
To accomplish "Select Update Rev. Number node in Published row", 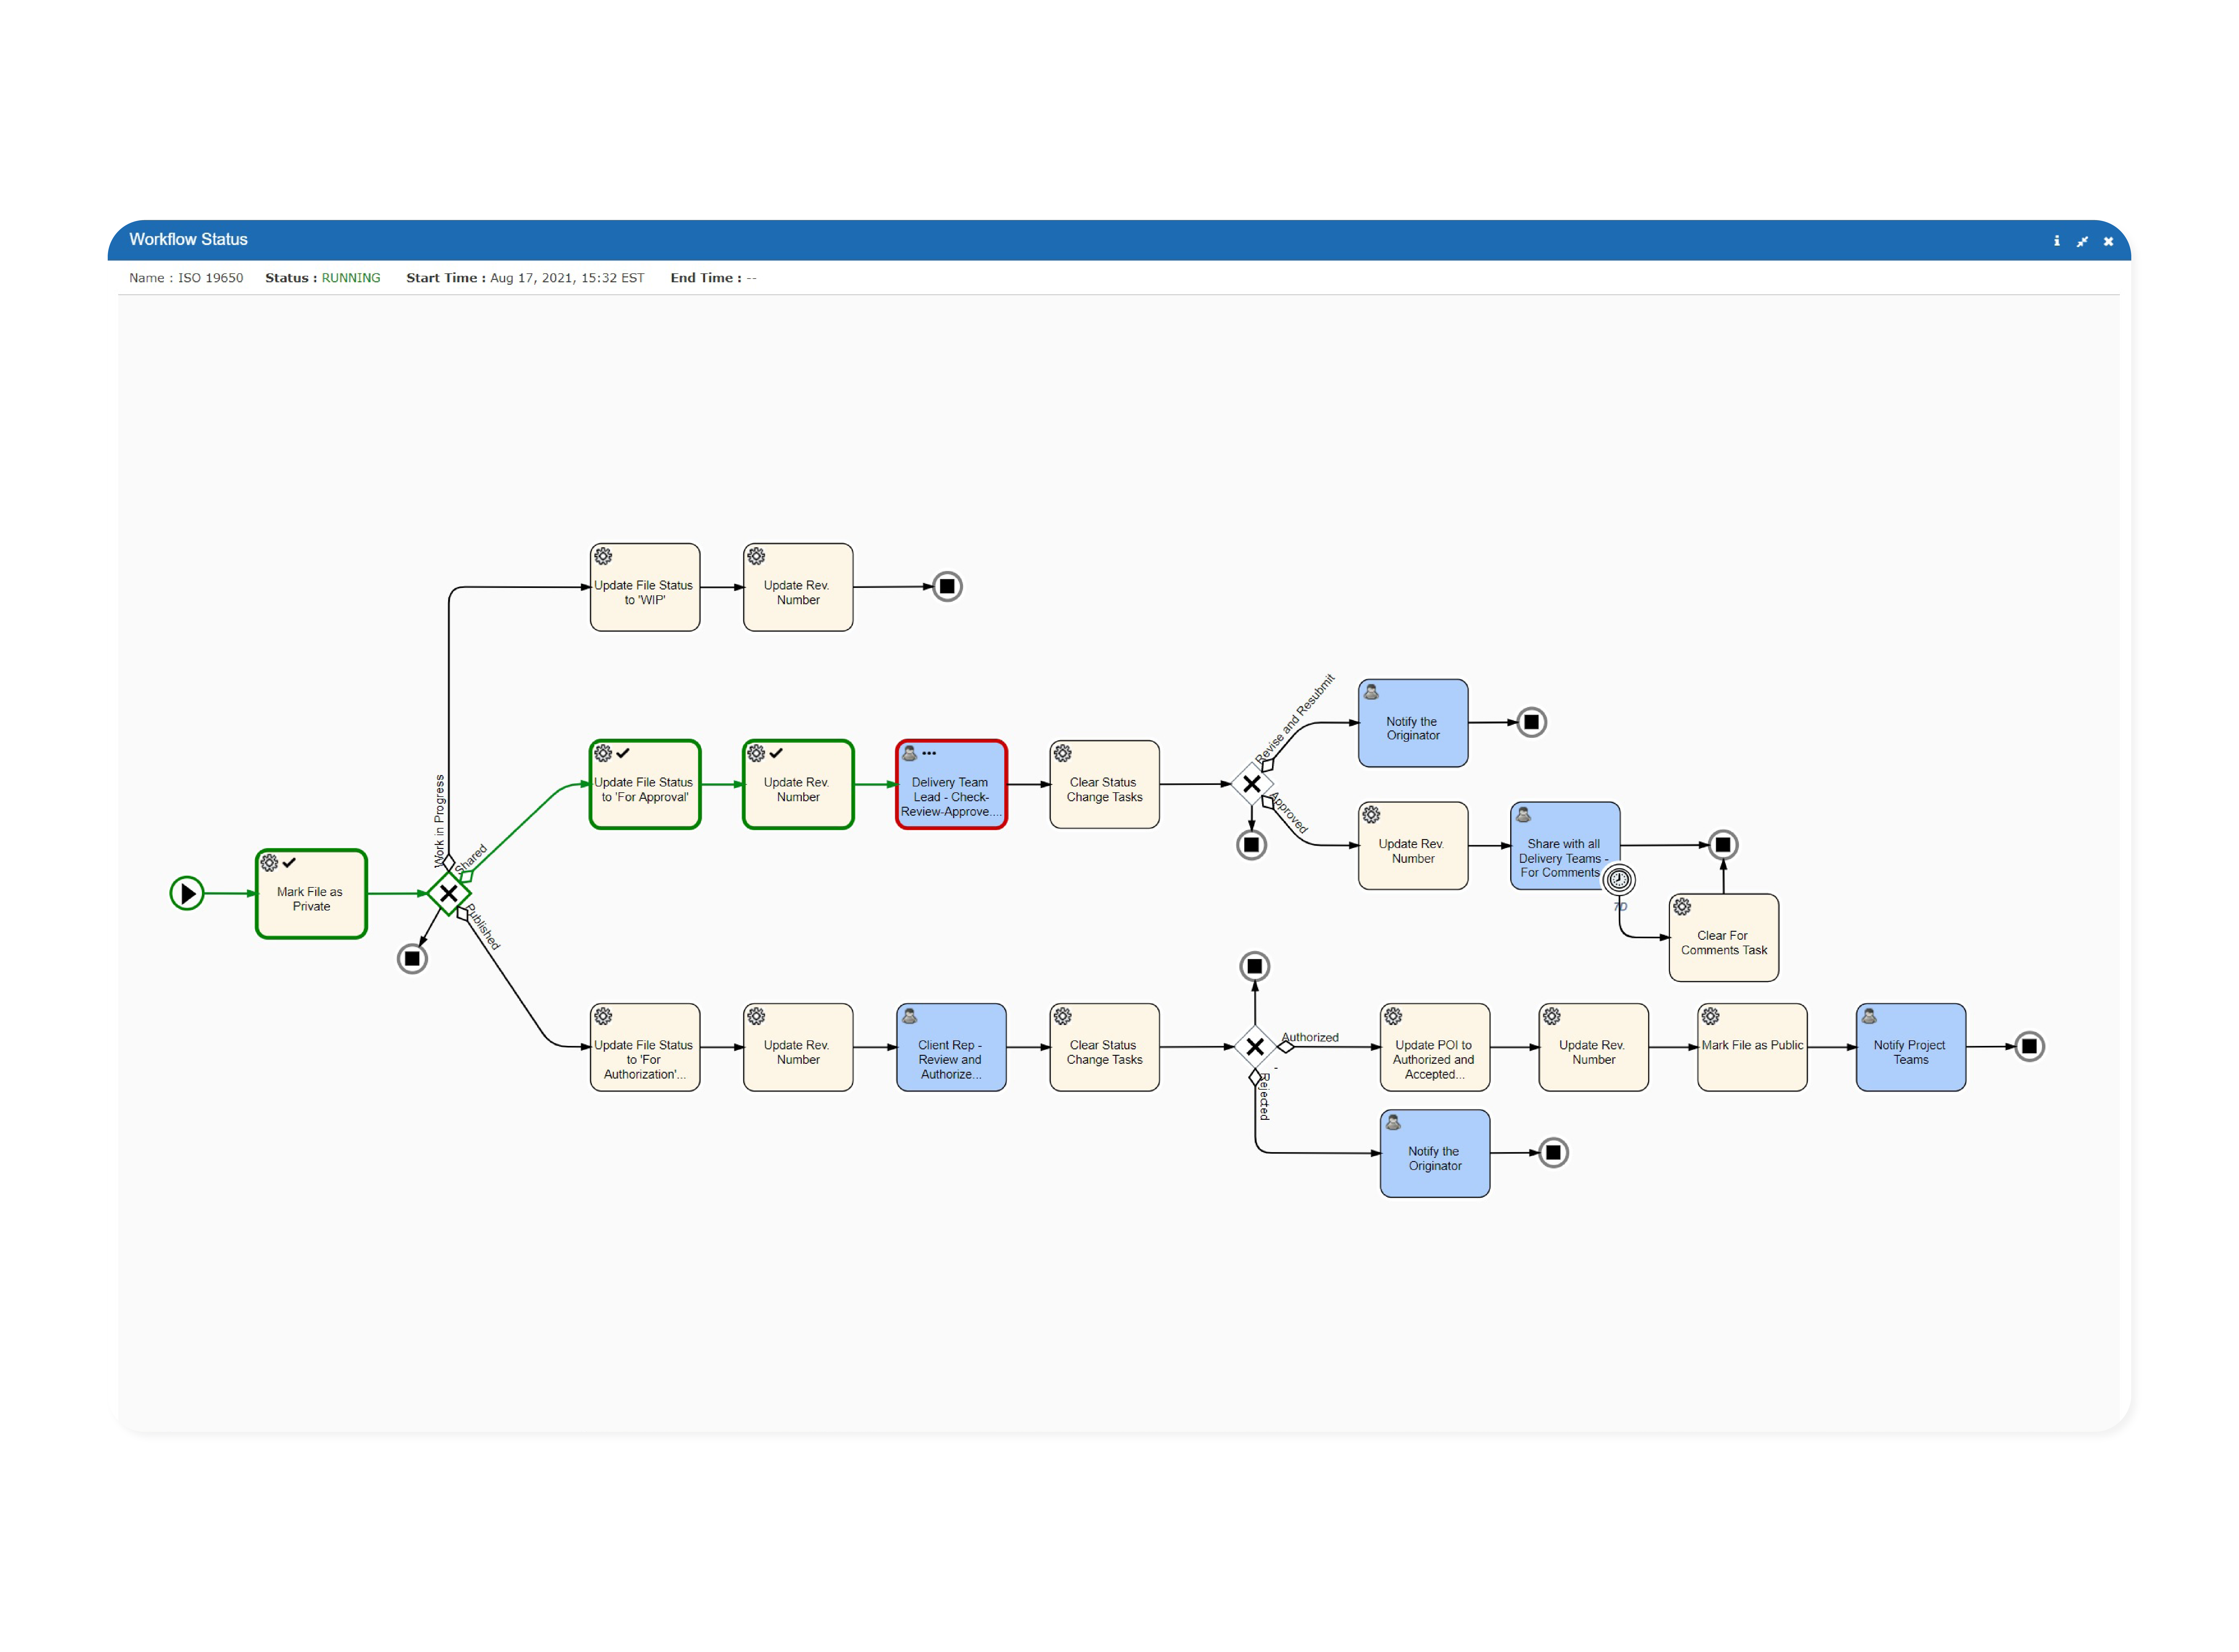I will (x=798, y=1047).
